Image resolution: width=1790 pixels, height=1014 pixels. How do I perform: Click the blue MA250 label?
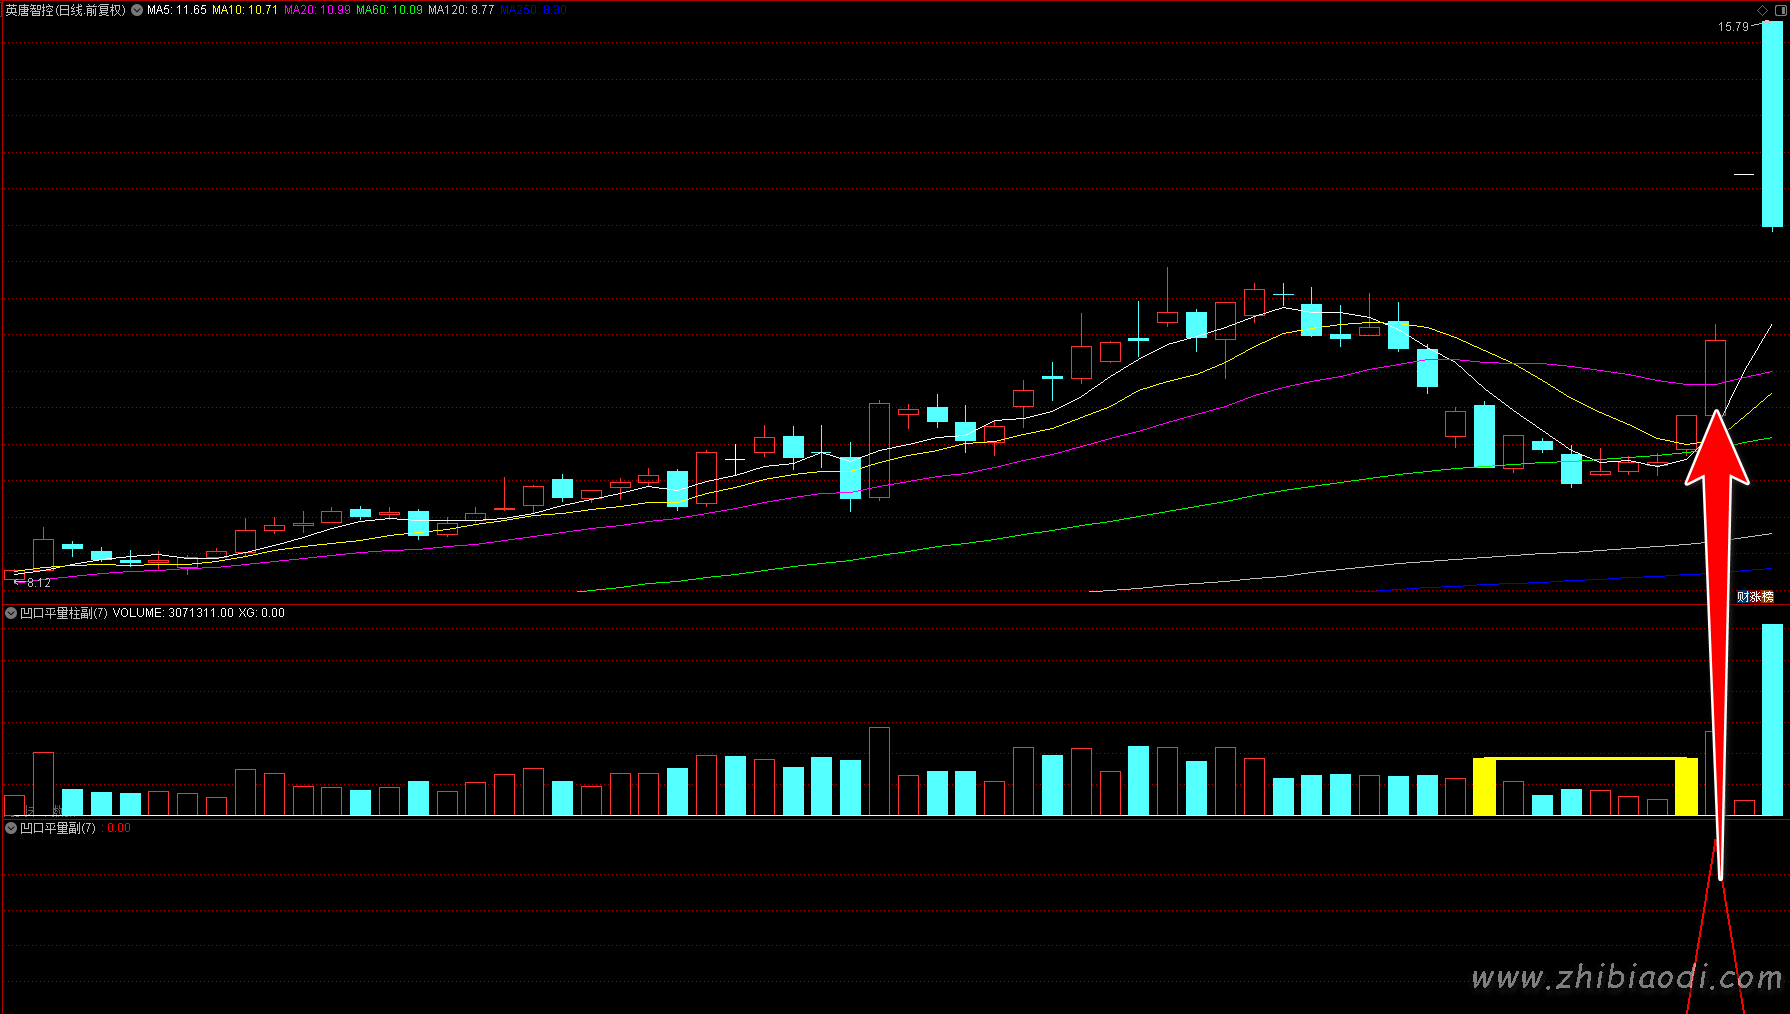click(533, 10)
